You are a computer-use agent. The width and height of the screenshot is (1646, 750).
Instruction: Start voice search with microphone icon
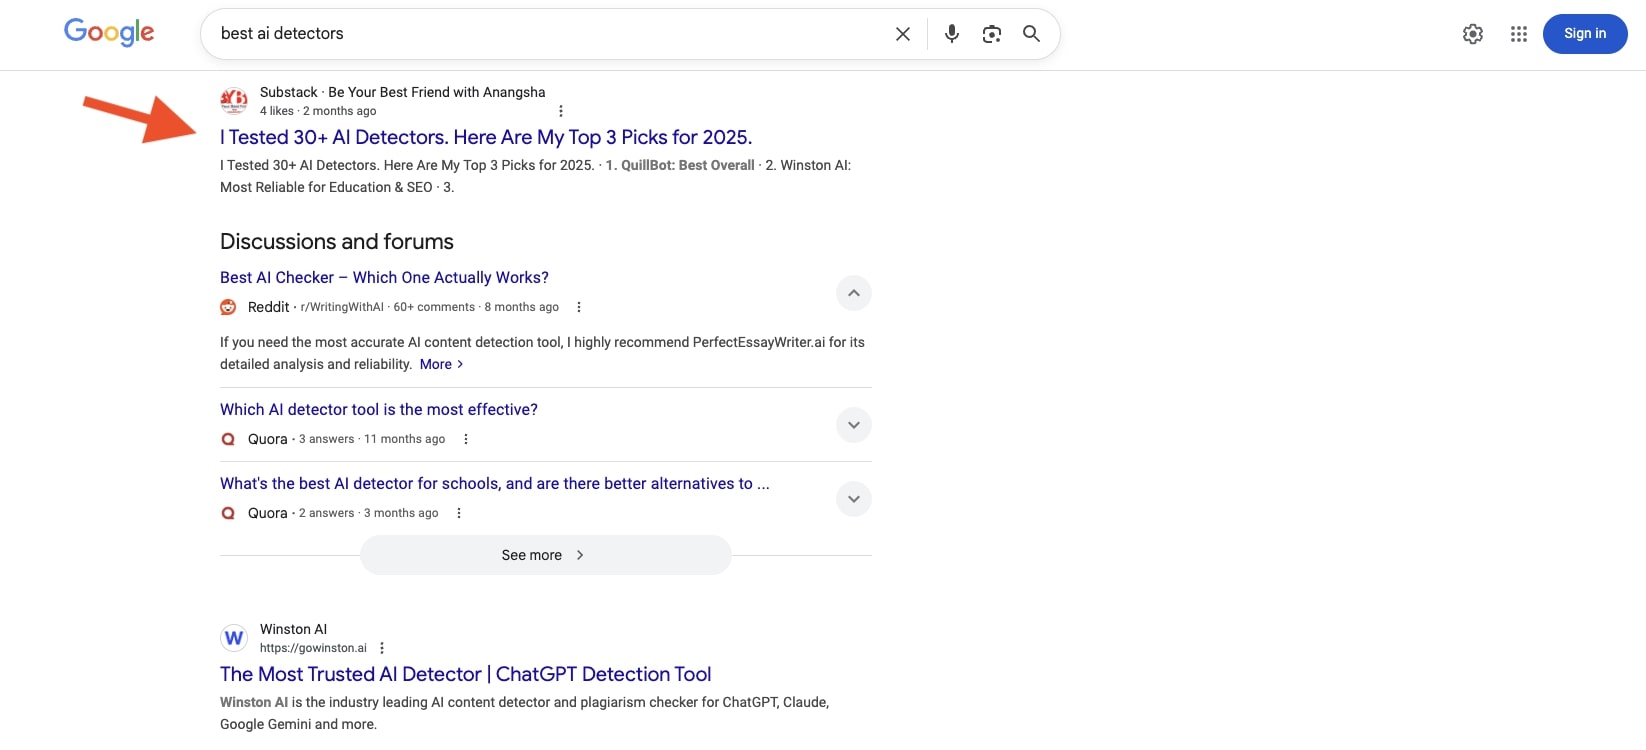tap(952, 34)
